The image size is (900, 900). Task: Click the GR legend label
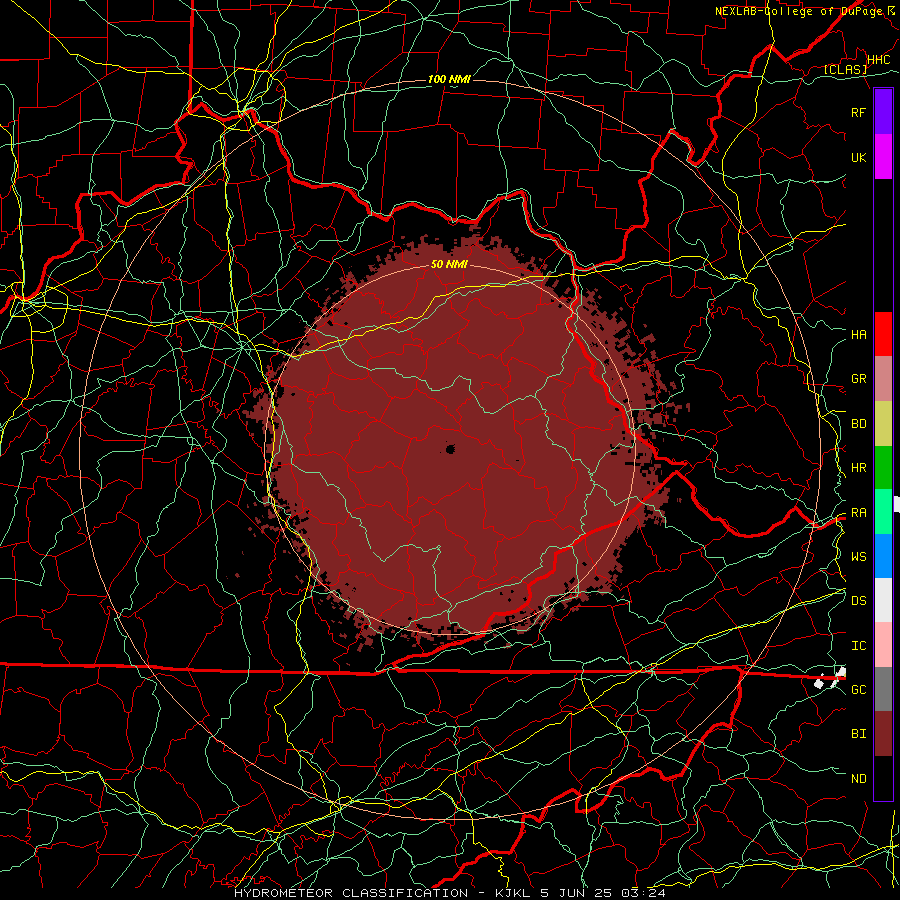pyautogui.click(x=859, y=379)
